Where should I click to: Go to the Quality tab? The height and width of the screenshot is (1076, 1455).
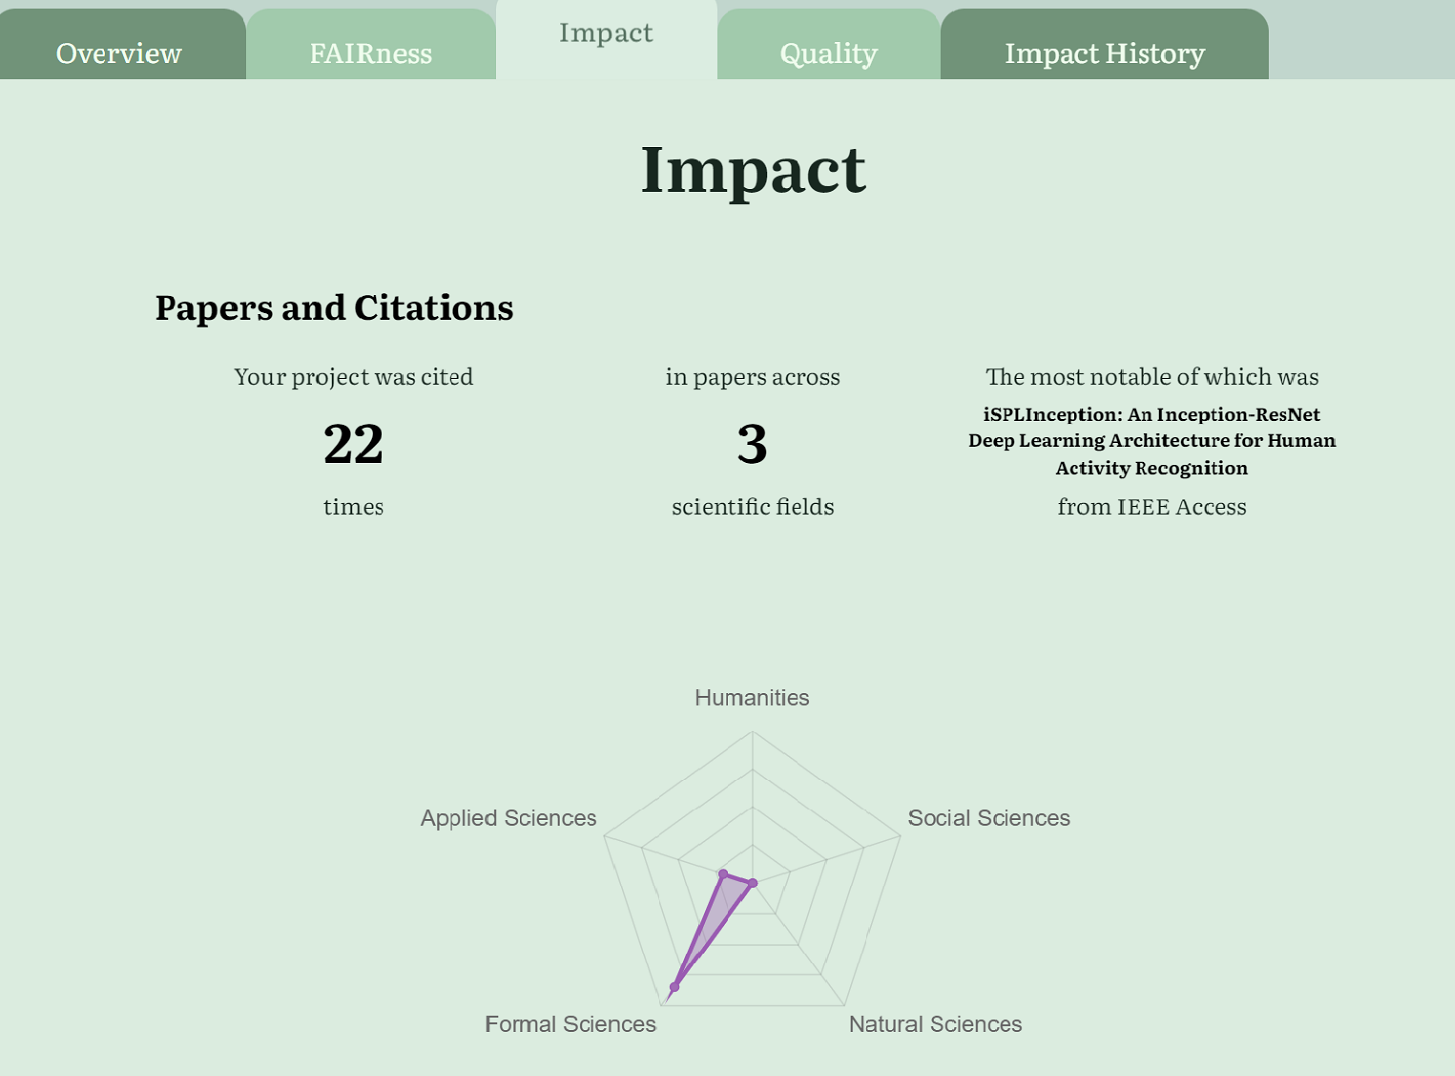point(828,53)
